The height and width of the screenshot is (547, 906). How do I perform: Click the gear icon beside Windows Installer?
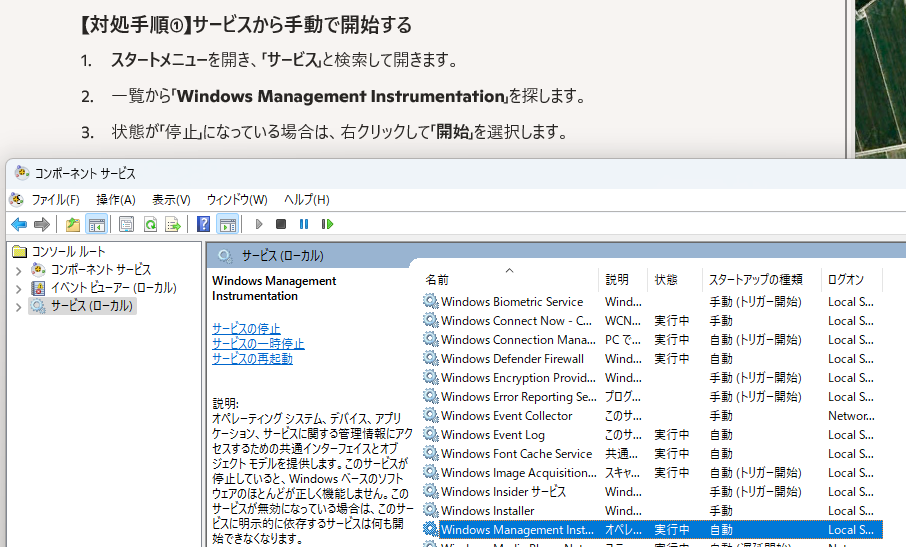pyautogui.click(x=430, y=510)
